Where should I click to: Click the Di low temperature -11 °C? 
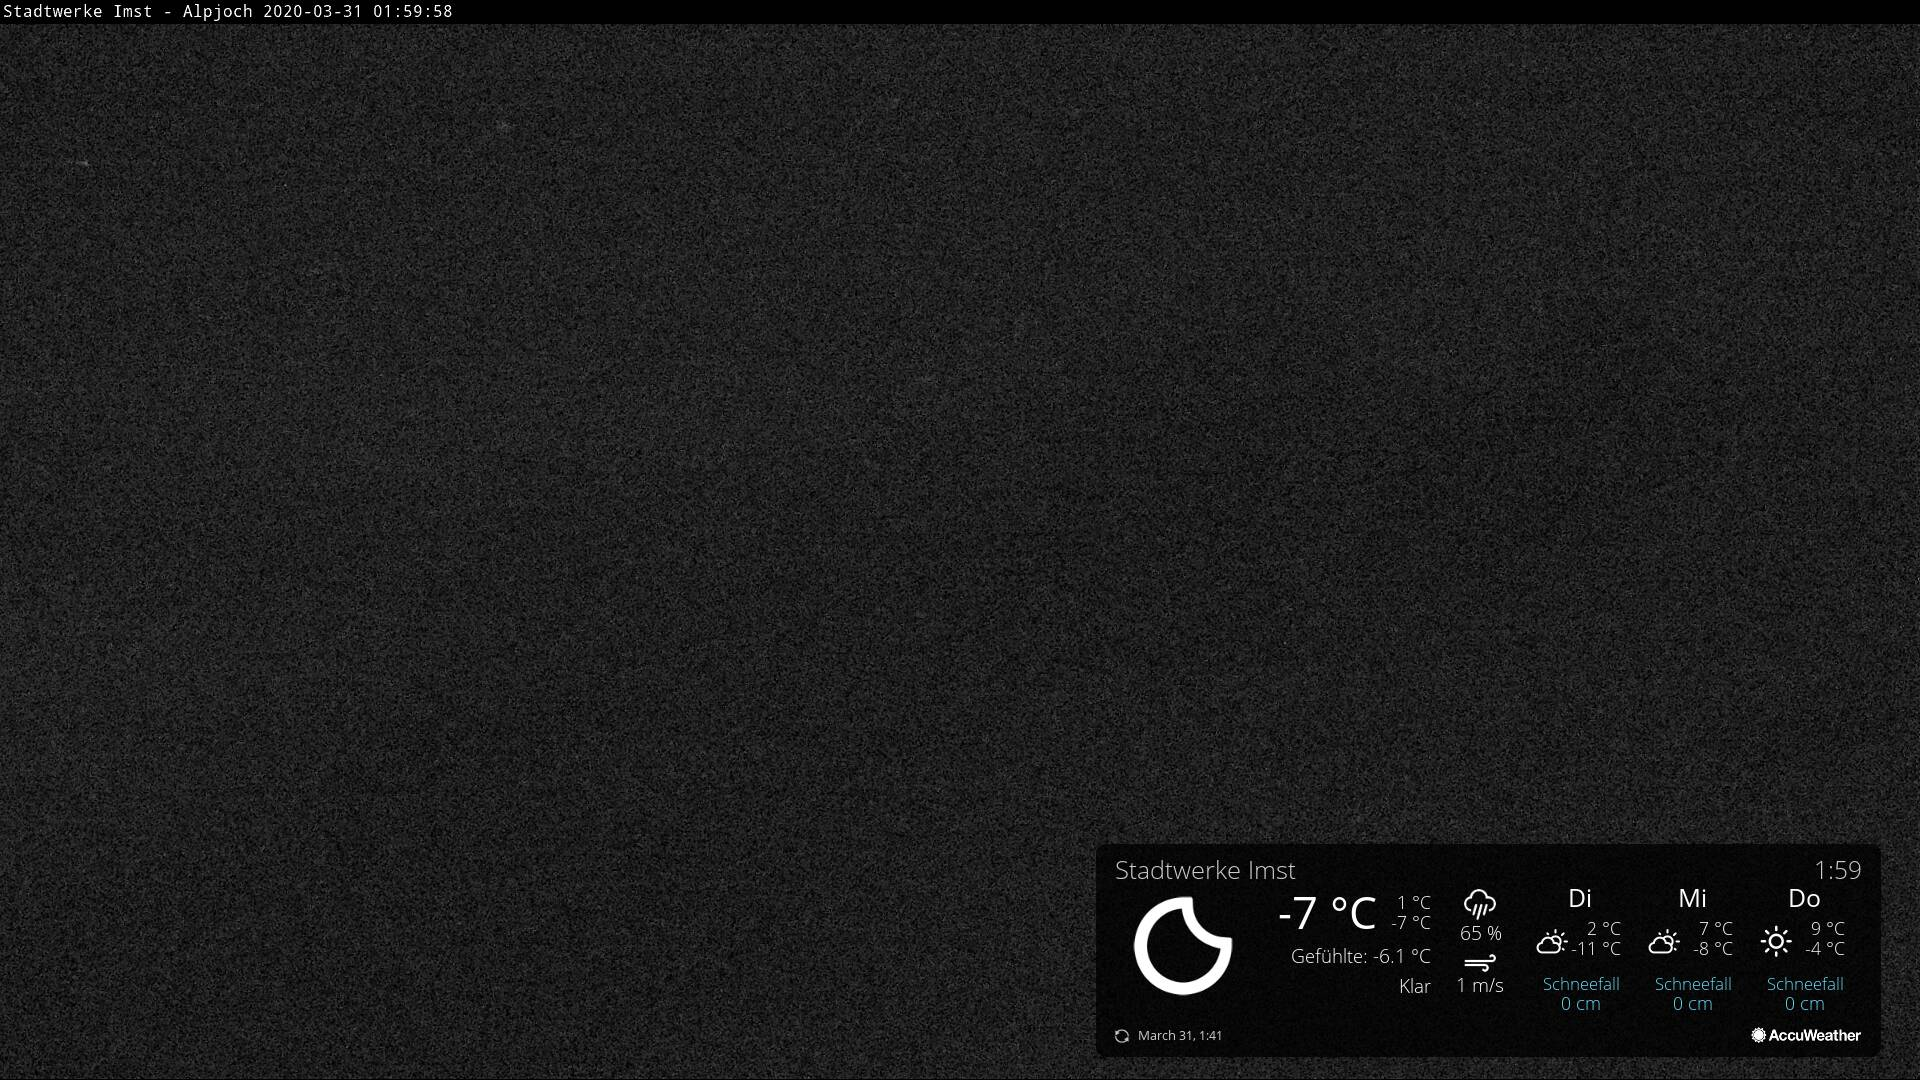click(x=1596, y=948)
